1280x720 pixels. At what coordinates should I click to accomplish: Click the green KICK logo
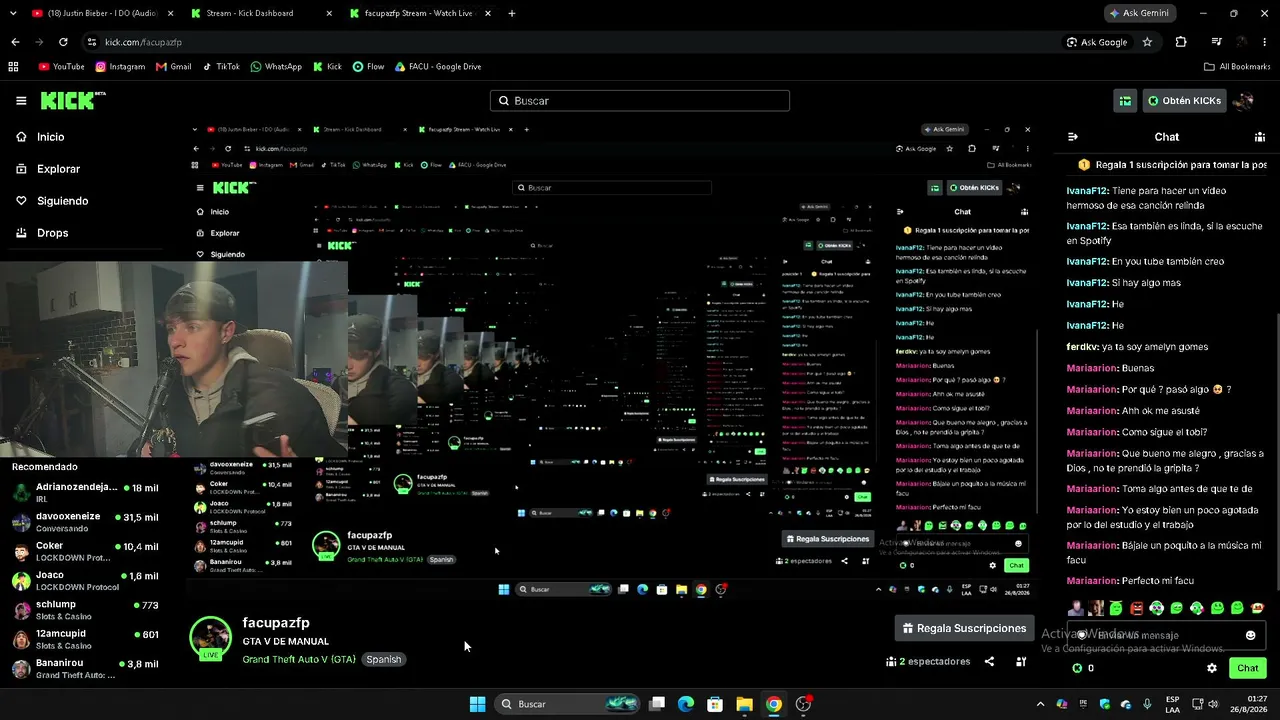point(72,100)
